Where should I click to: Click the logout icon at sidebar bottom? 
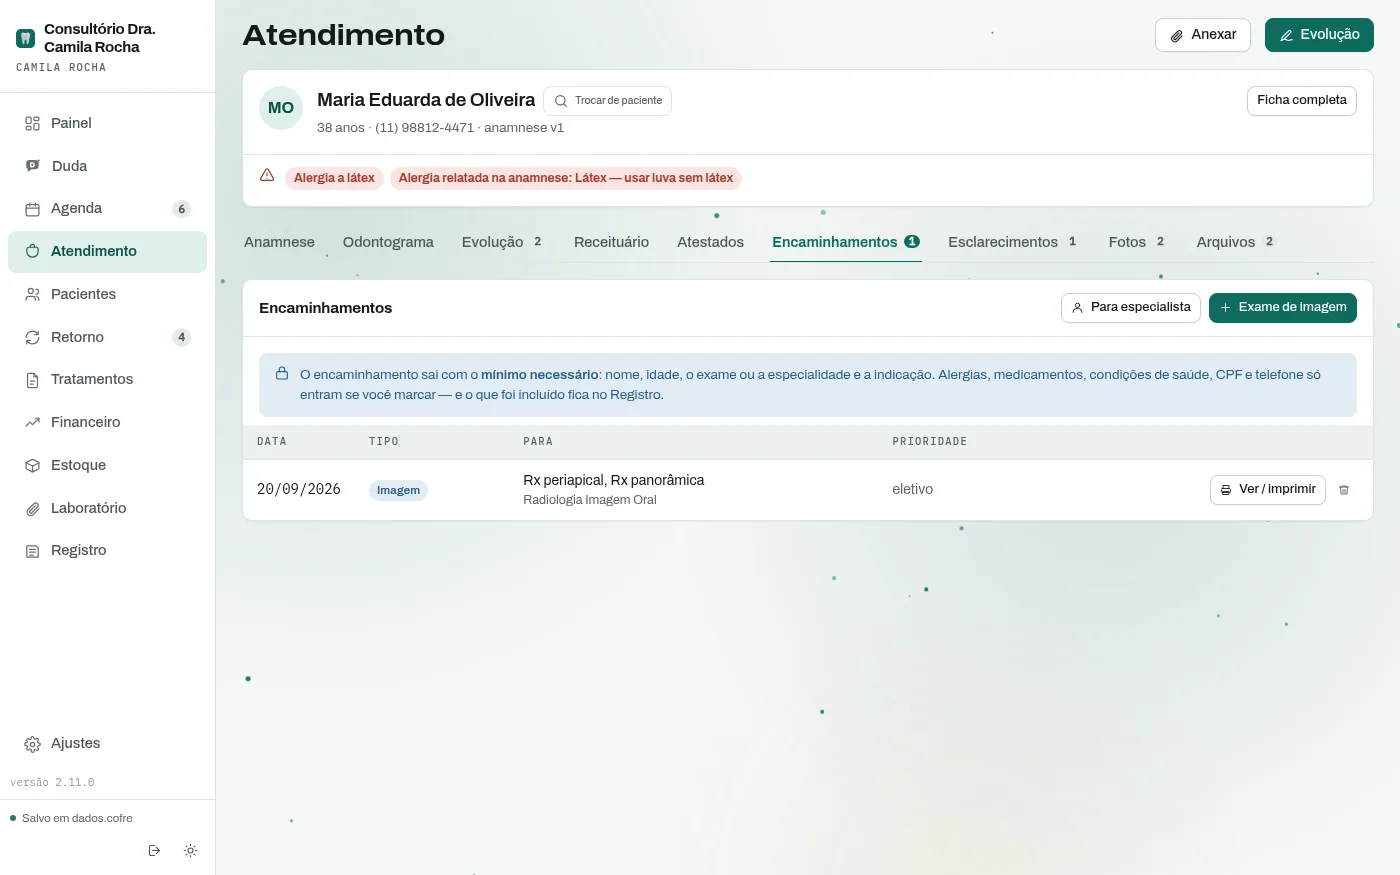154,851
